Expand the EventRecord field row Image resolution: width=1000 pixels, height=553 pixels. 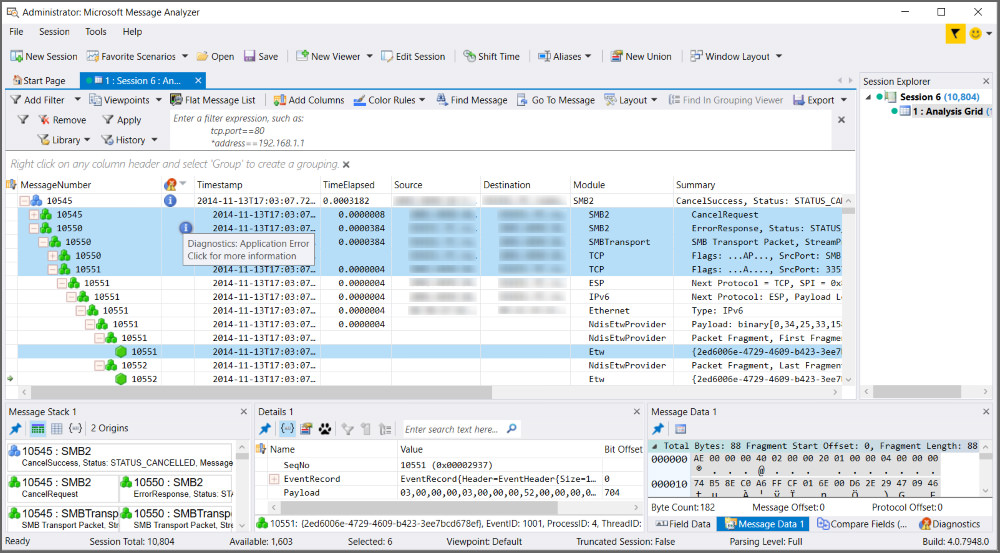(274, 479)
